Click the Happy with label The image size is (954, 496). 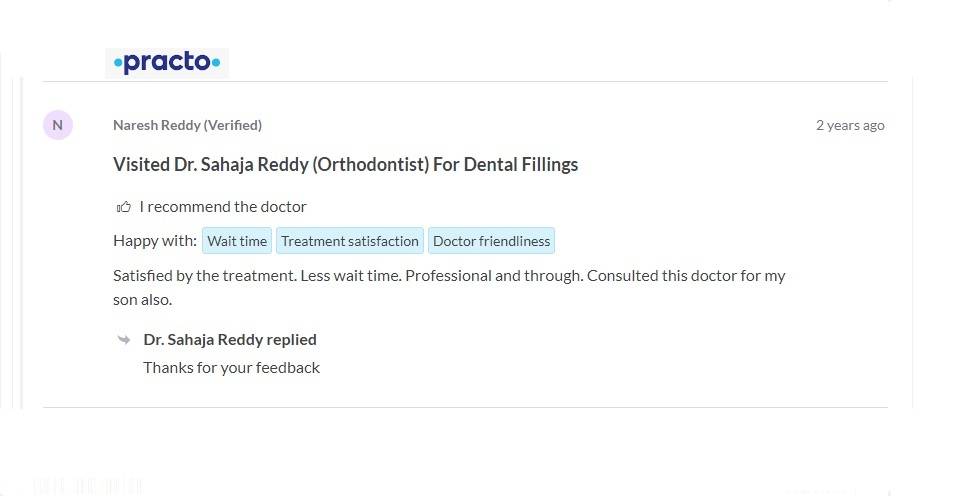point(155,241)
